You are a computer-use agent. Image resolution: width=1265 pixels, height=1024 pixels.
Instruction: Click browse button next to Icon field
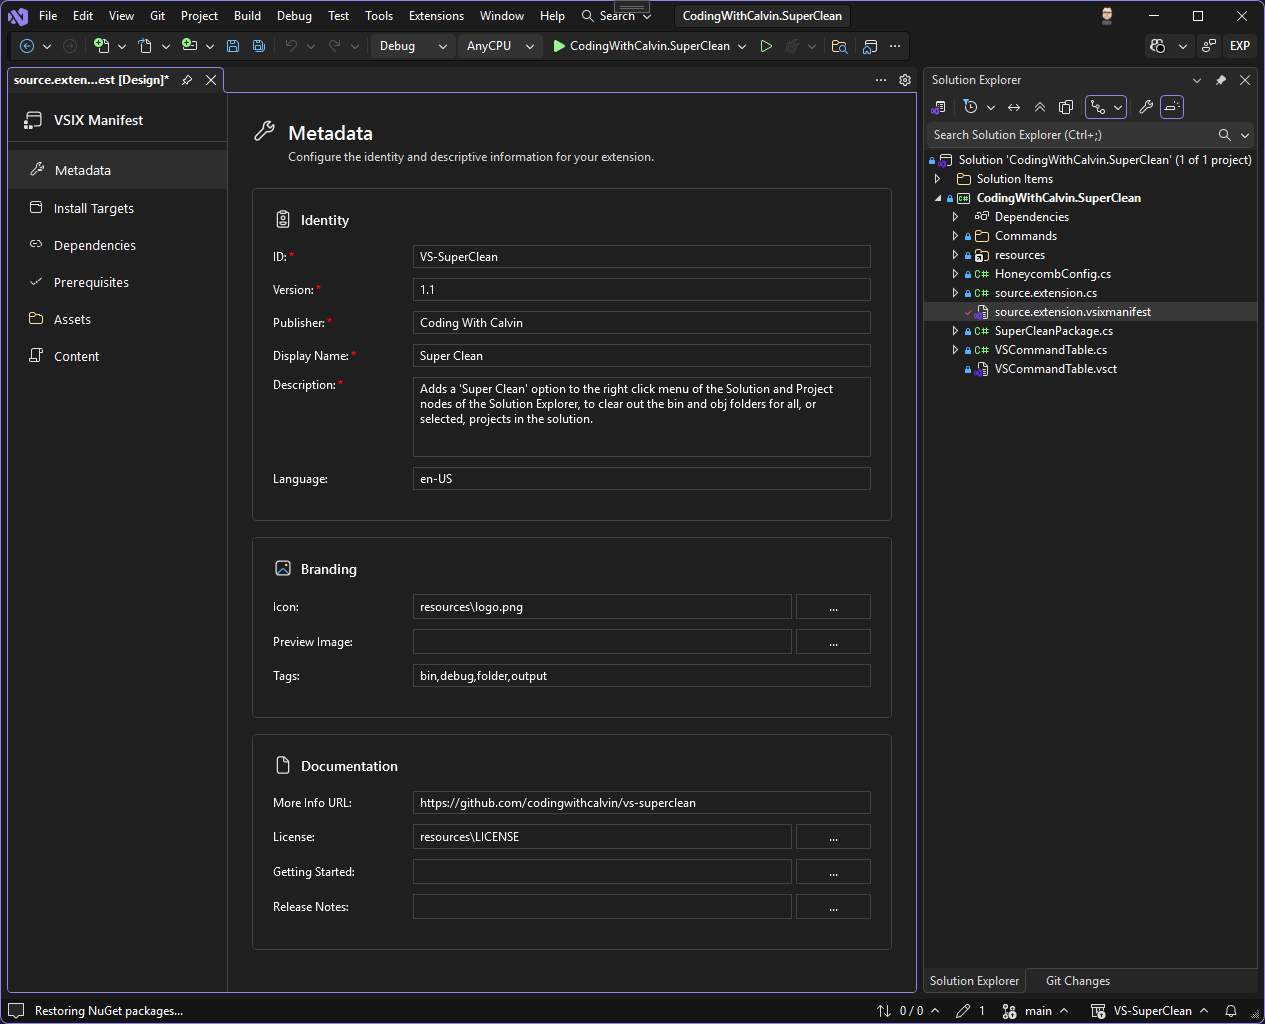[x=833, y=607]
